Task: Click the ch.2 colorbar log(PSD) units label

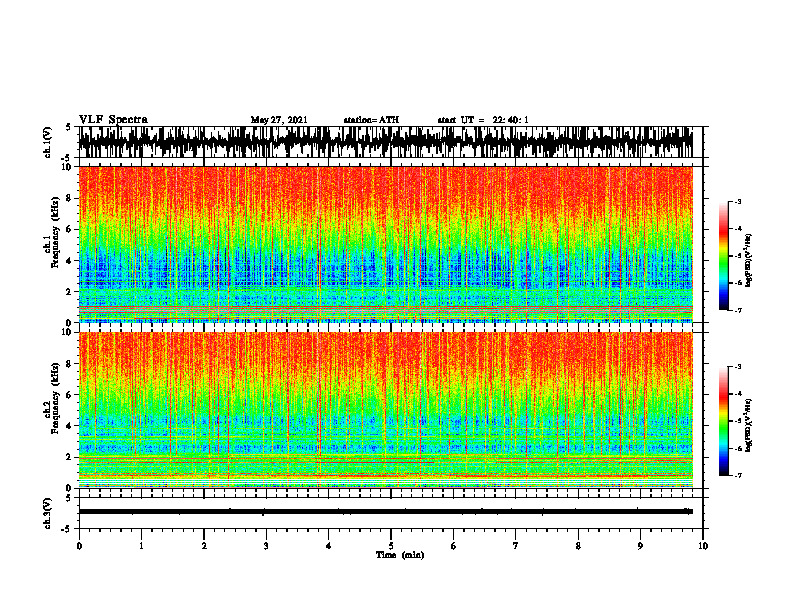Action: [749, 425]
